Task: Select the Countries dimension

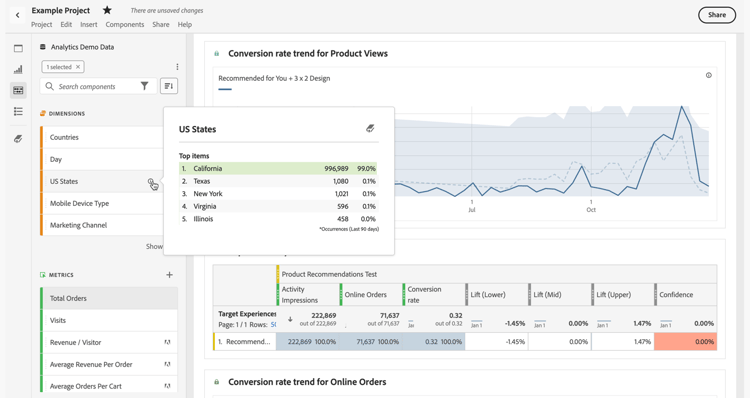Action: click(x=102, y=137)
